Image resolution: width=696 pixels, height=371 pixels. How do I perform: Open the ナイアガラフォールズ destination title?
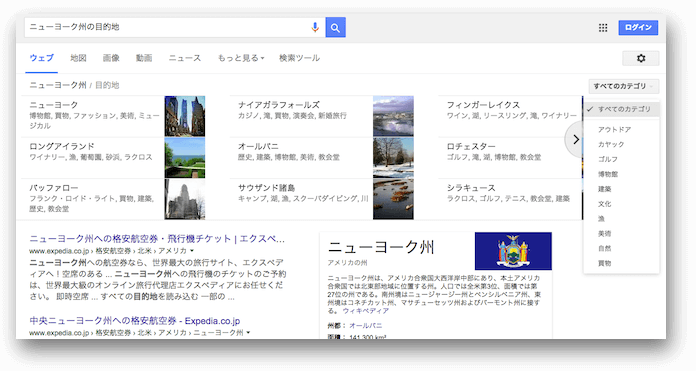279,105
